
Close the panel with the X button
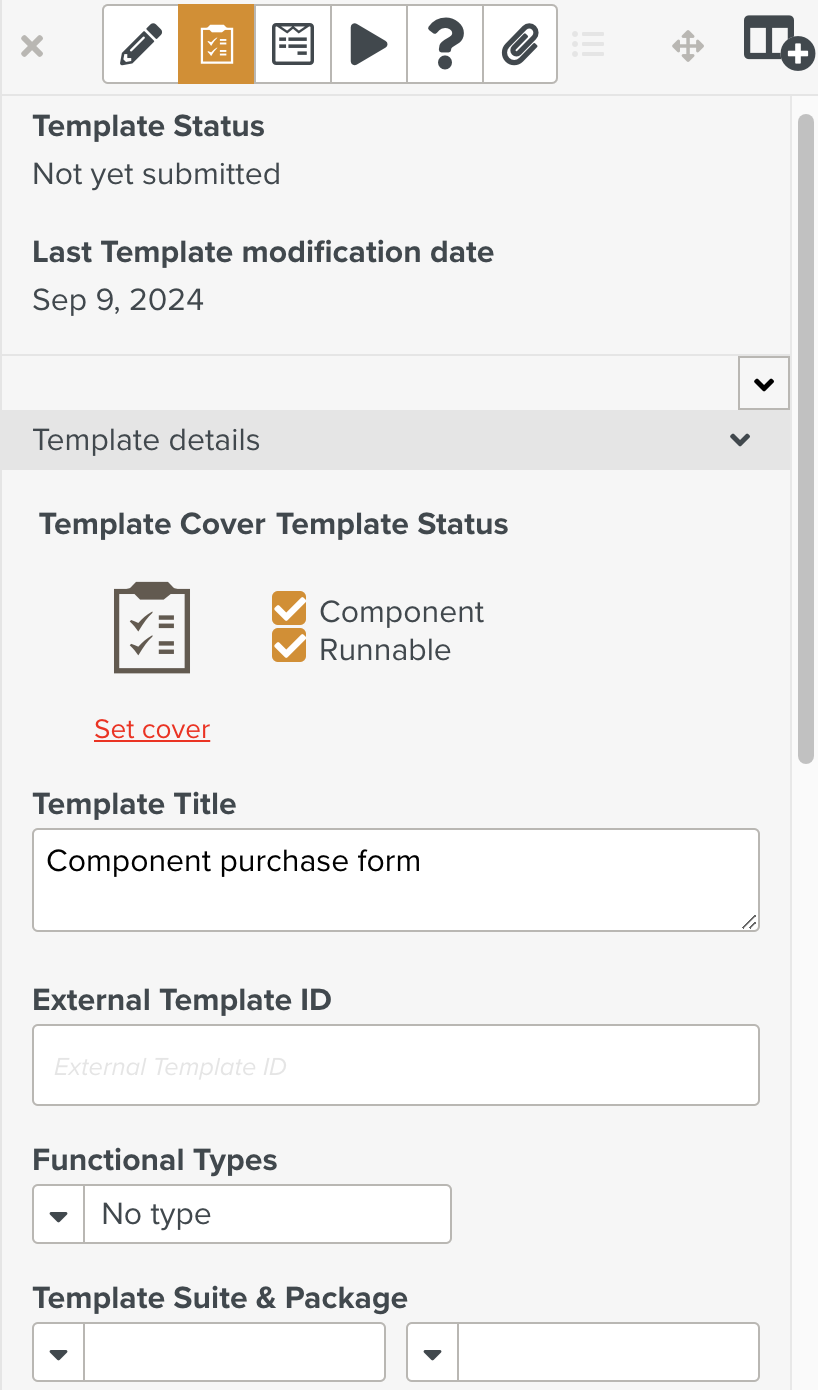click(32, 46)
